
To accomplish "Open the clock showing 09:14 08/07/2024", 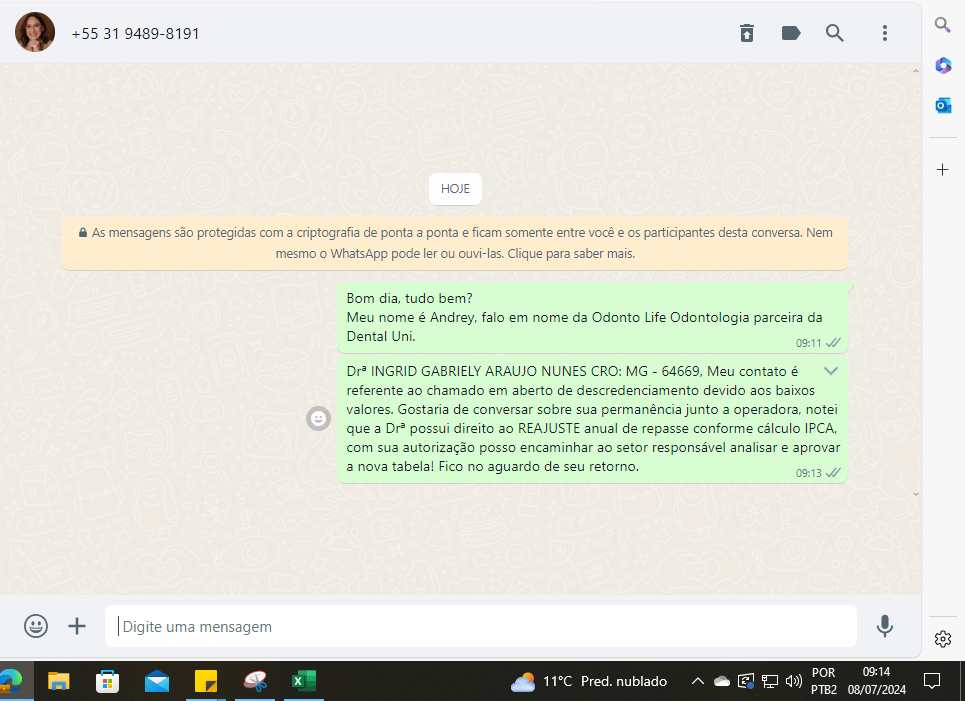I will pos(876,681).
